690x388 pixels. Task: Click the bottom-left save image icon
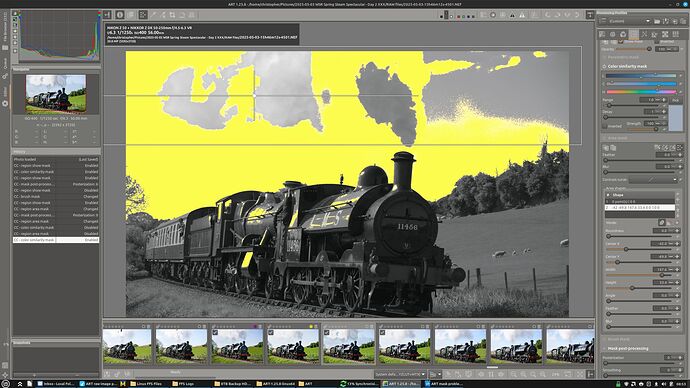point(107,374)
